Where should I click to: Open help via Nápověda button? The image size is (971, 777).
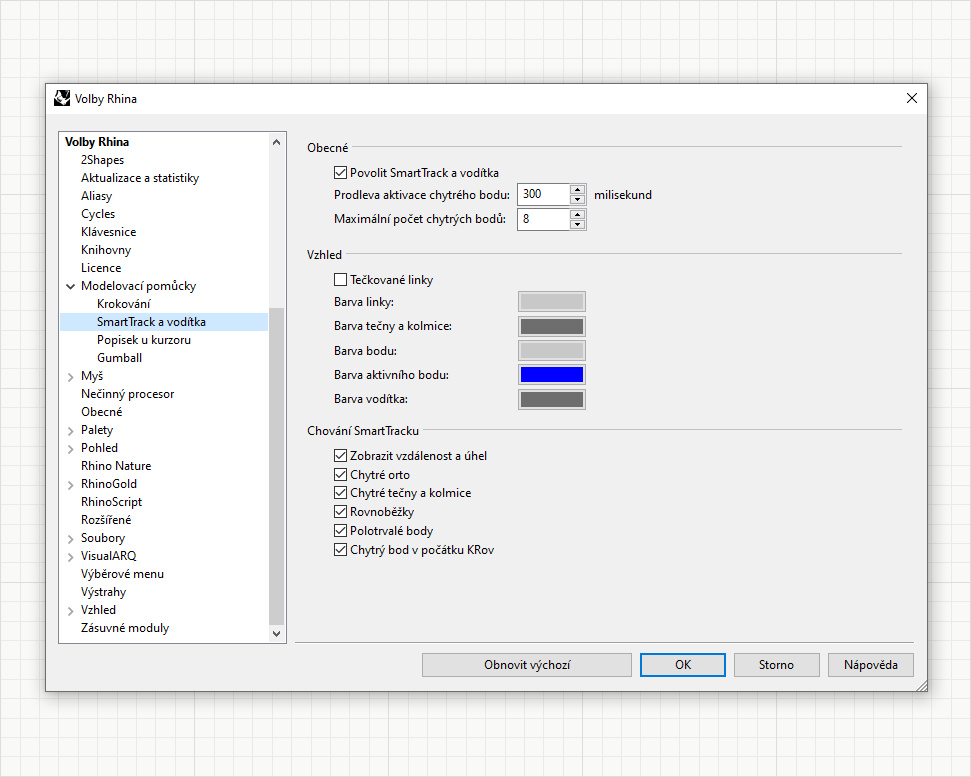871,665
